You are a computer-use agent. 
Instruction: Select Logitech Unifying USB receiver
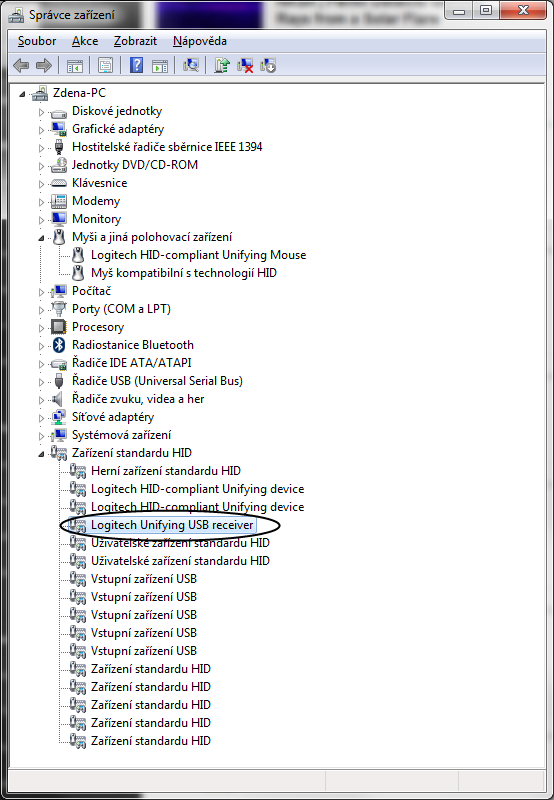click(172, 525)
